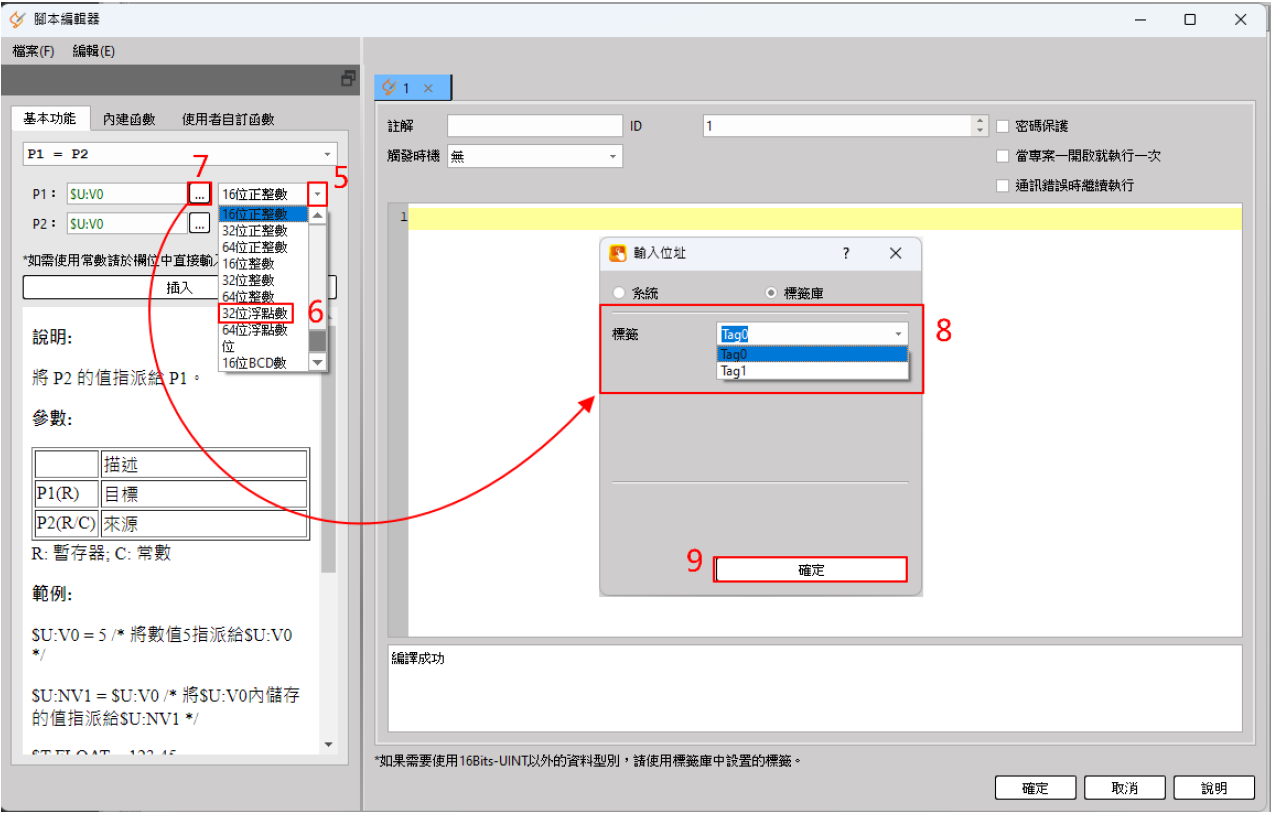Open the P1 data type dropdown arrow
Screen dimensions: 1273x813
pyautogui.click(x=317, y=194)
